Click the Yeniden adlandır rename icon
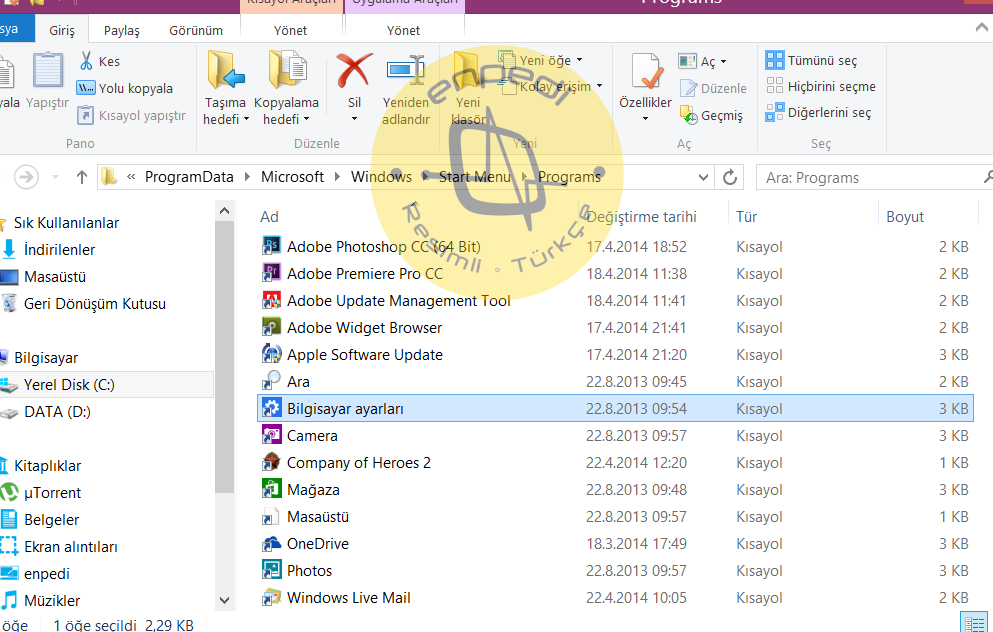993x632 pixels. click(x=406, y=72)
